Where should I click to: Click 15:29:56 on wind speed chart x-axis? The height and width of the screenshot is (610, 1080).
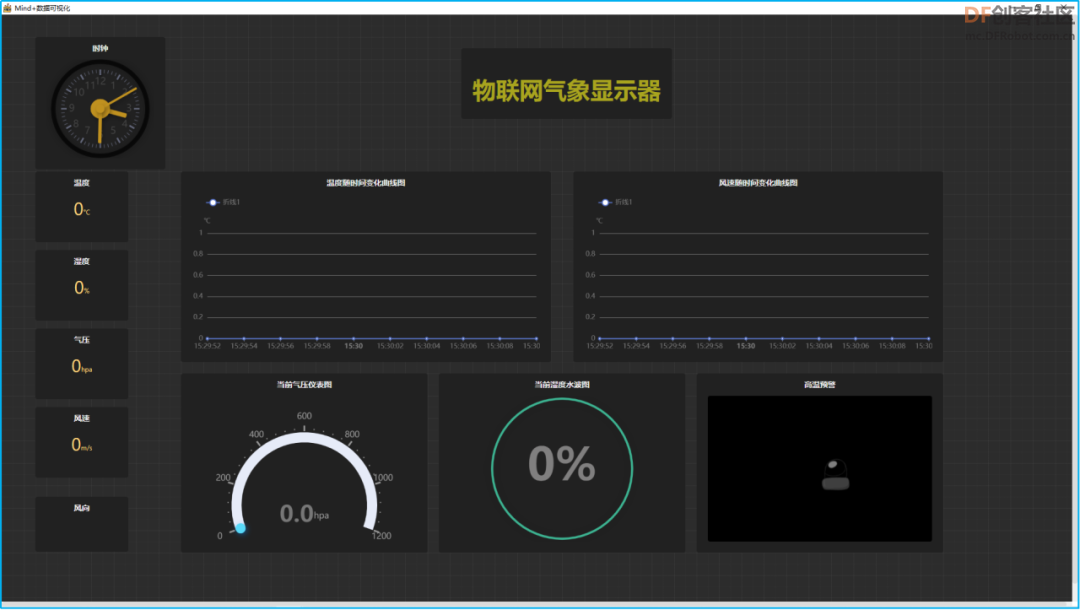tap(672, 346)
